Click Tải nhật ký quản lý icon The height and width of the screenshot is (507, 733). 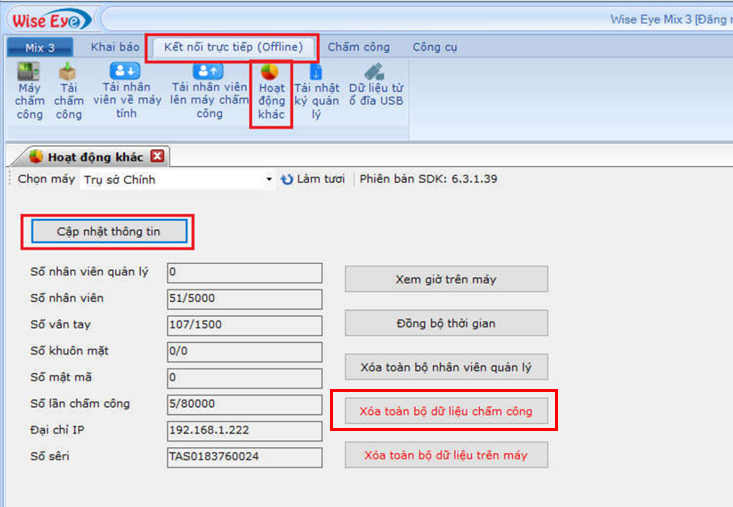(316, 72)
